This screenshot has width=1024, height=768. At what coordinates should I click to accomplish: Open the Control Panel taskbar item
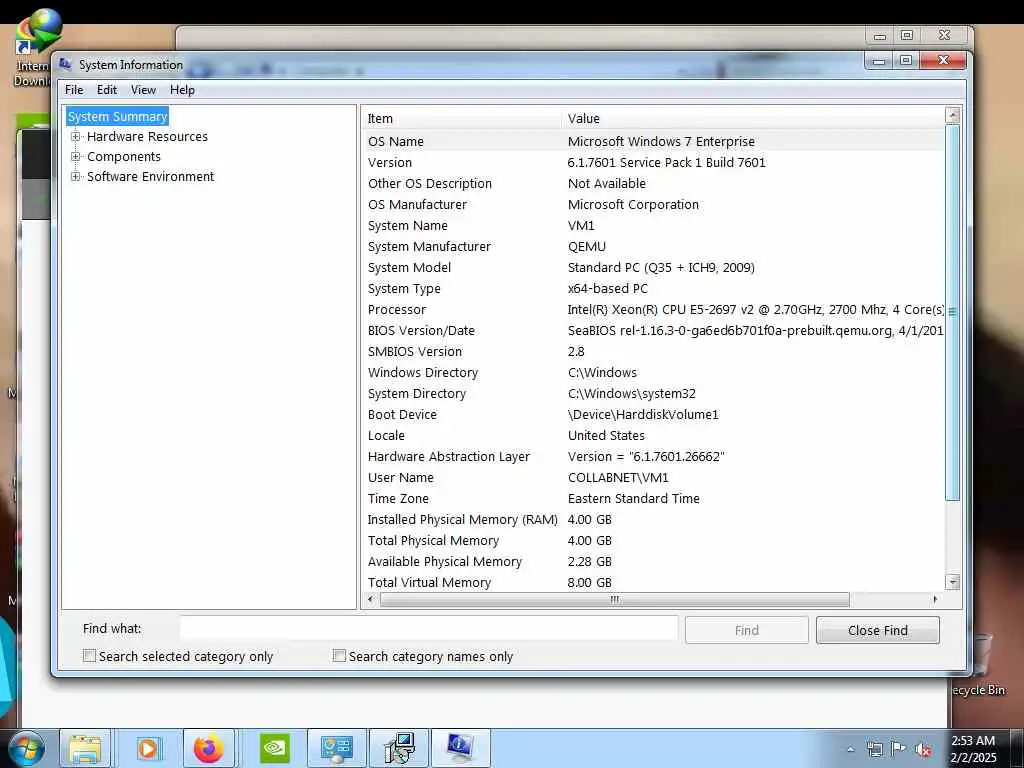click(337, 748)
